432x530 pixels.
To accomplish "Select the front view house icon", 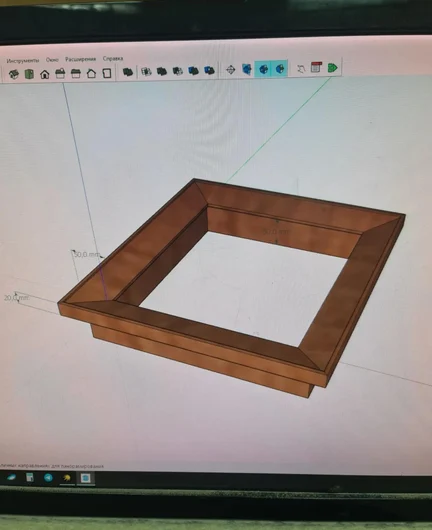I will click(45, 74).
